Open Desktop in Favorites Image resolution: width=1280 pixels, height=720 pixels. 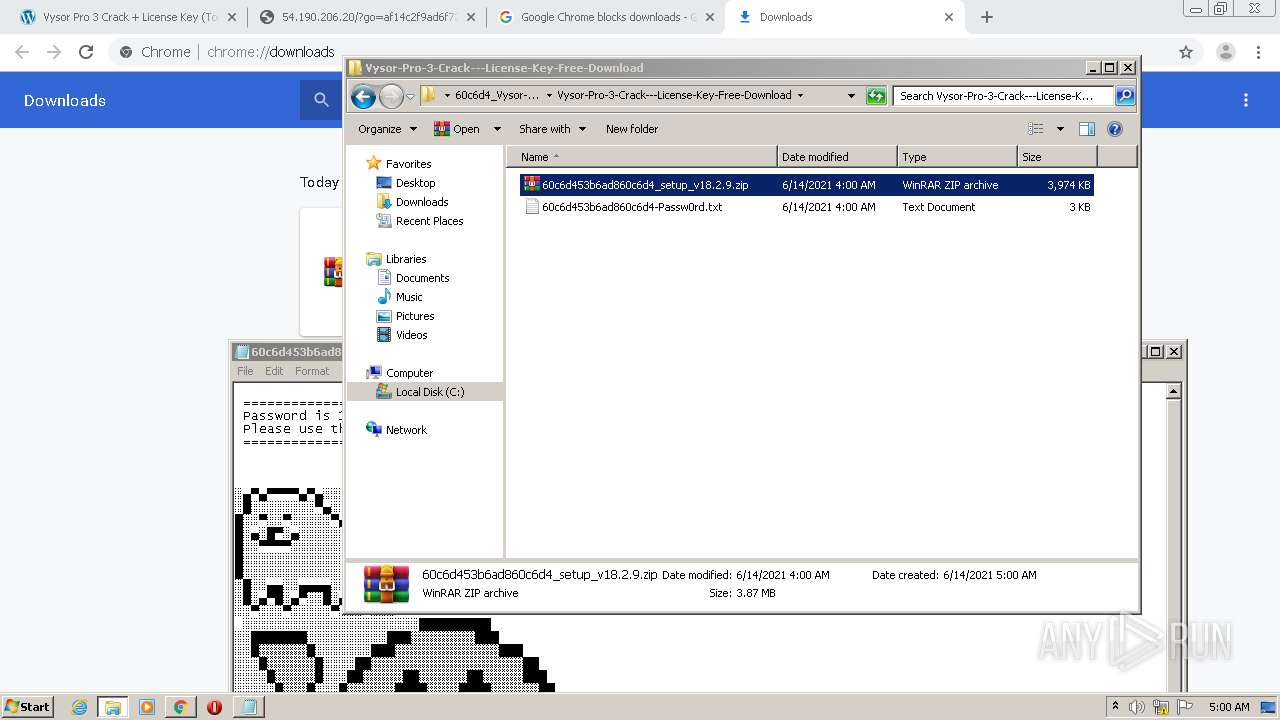pos(405,183)
